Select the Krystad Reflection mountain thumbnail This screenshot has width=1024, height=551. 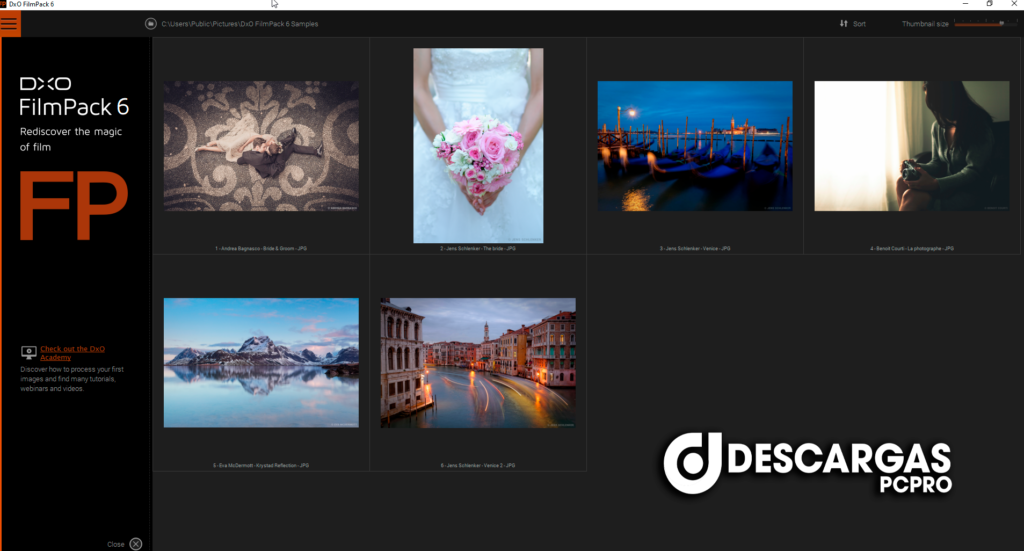[x=261, y=362]
